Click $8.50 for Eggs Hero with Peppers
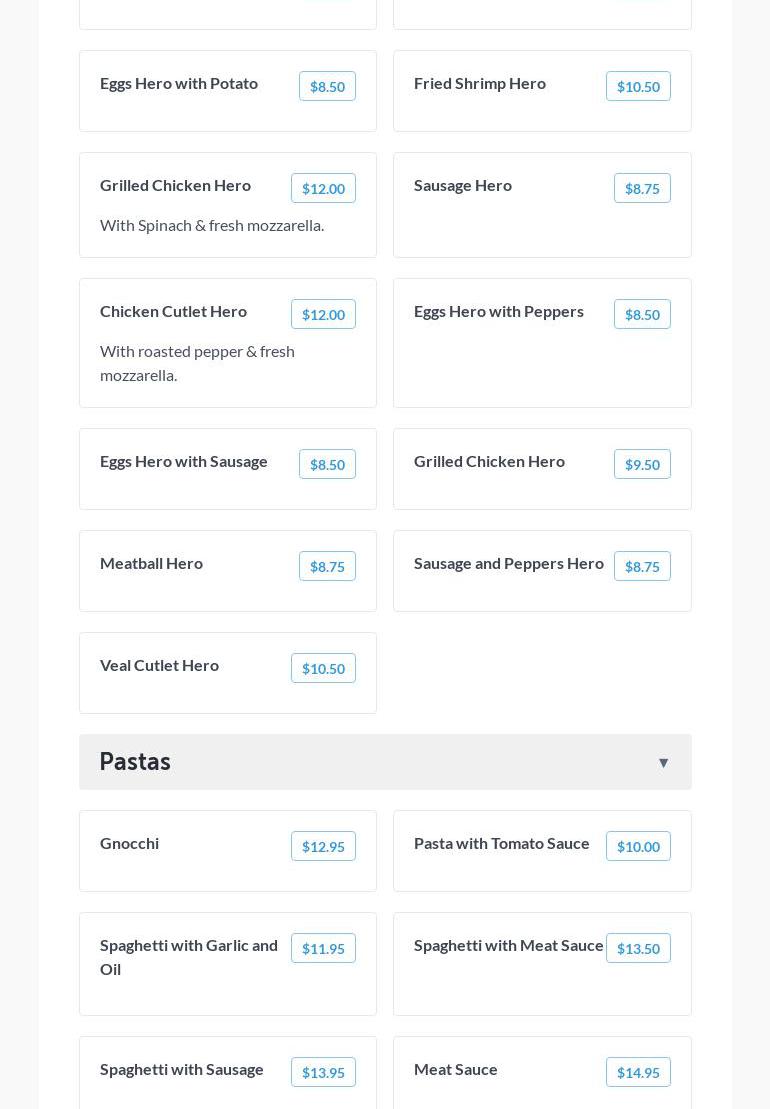This screenshot has height=1109, width=770. pos(642,315)
